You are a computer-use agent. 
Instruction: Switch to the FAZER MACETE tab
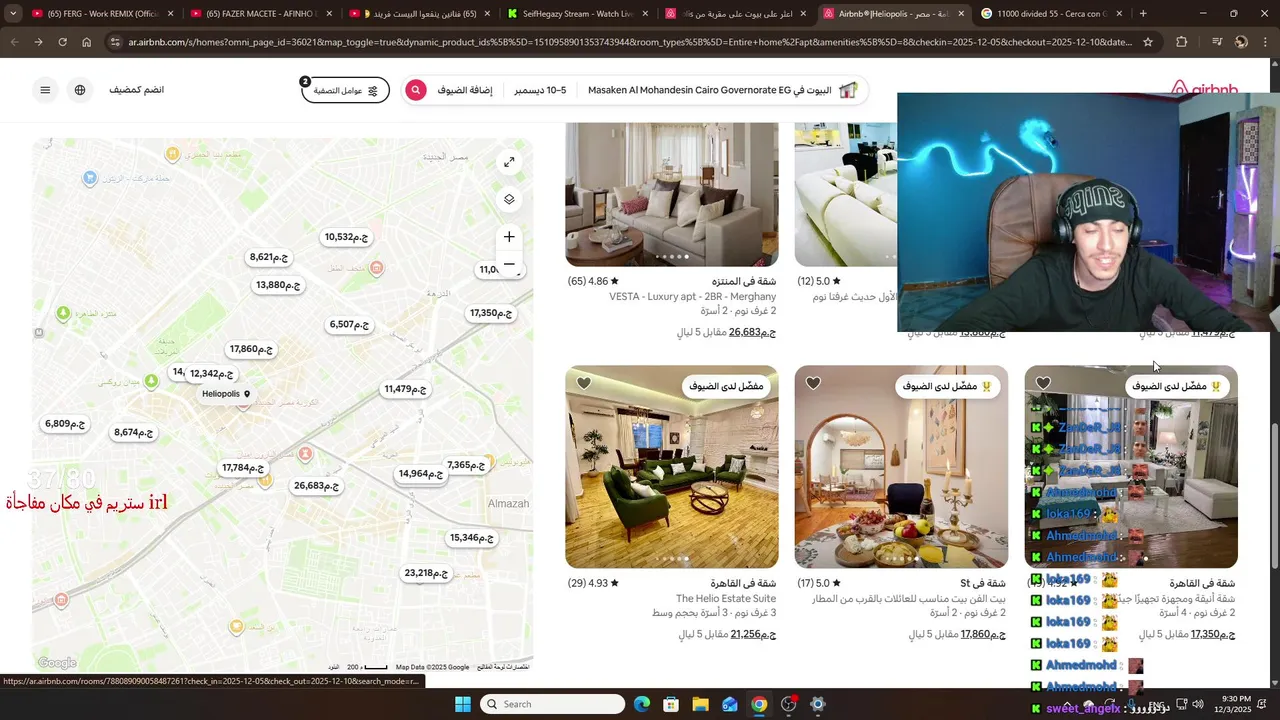pyautogui.click(x=262, y=14)
